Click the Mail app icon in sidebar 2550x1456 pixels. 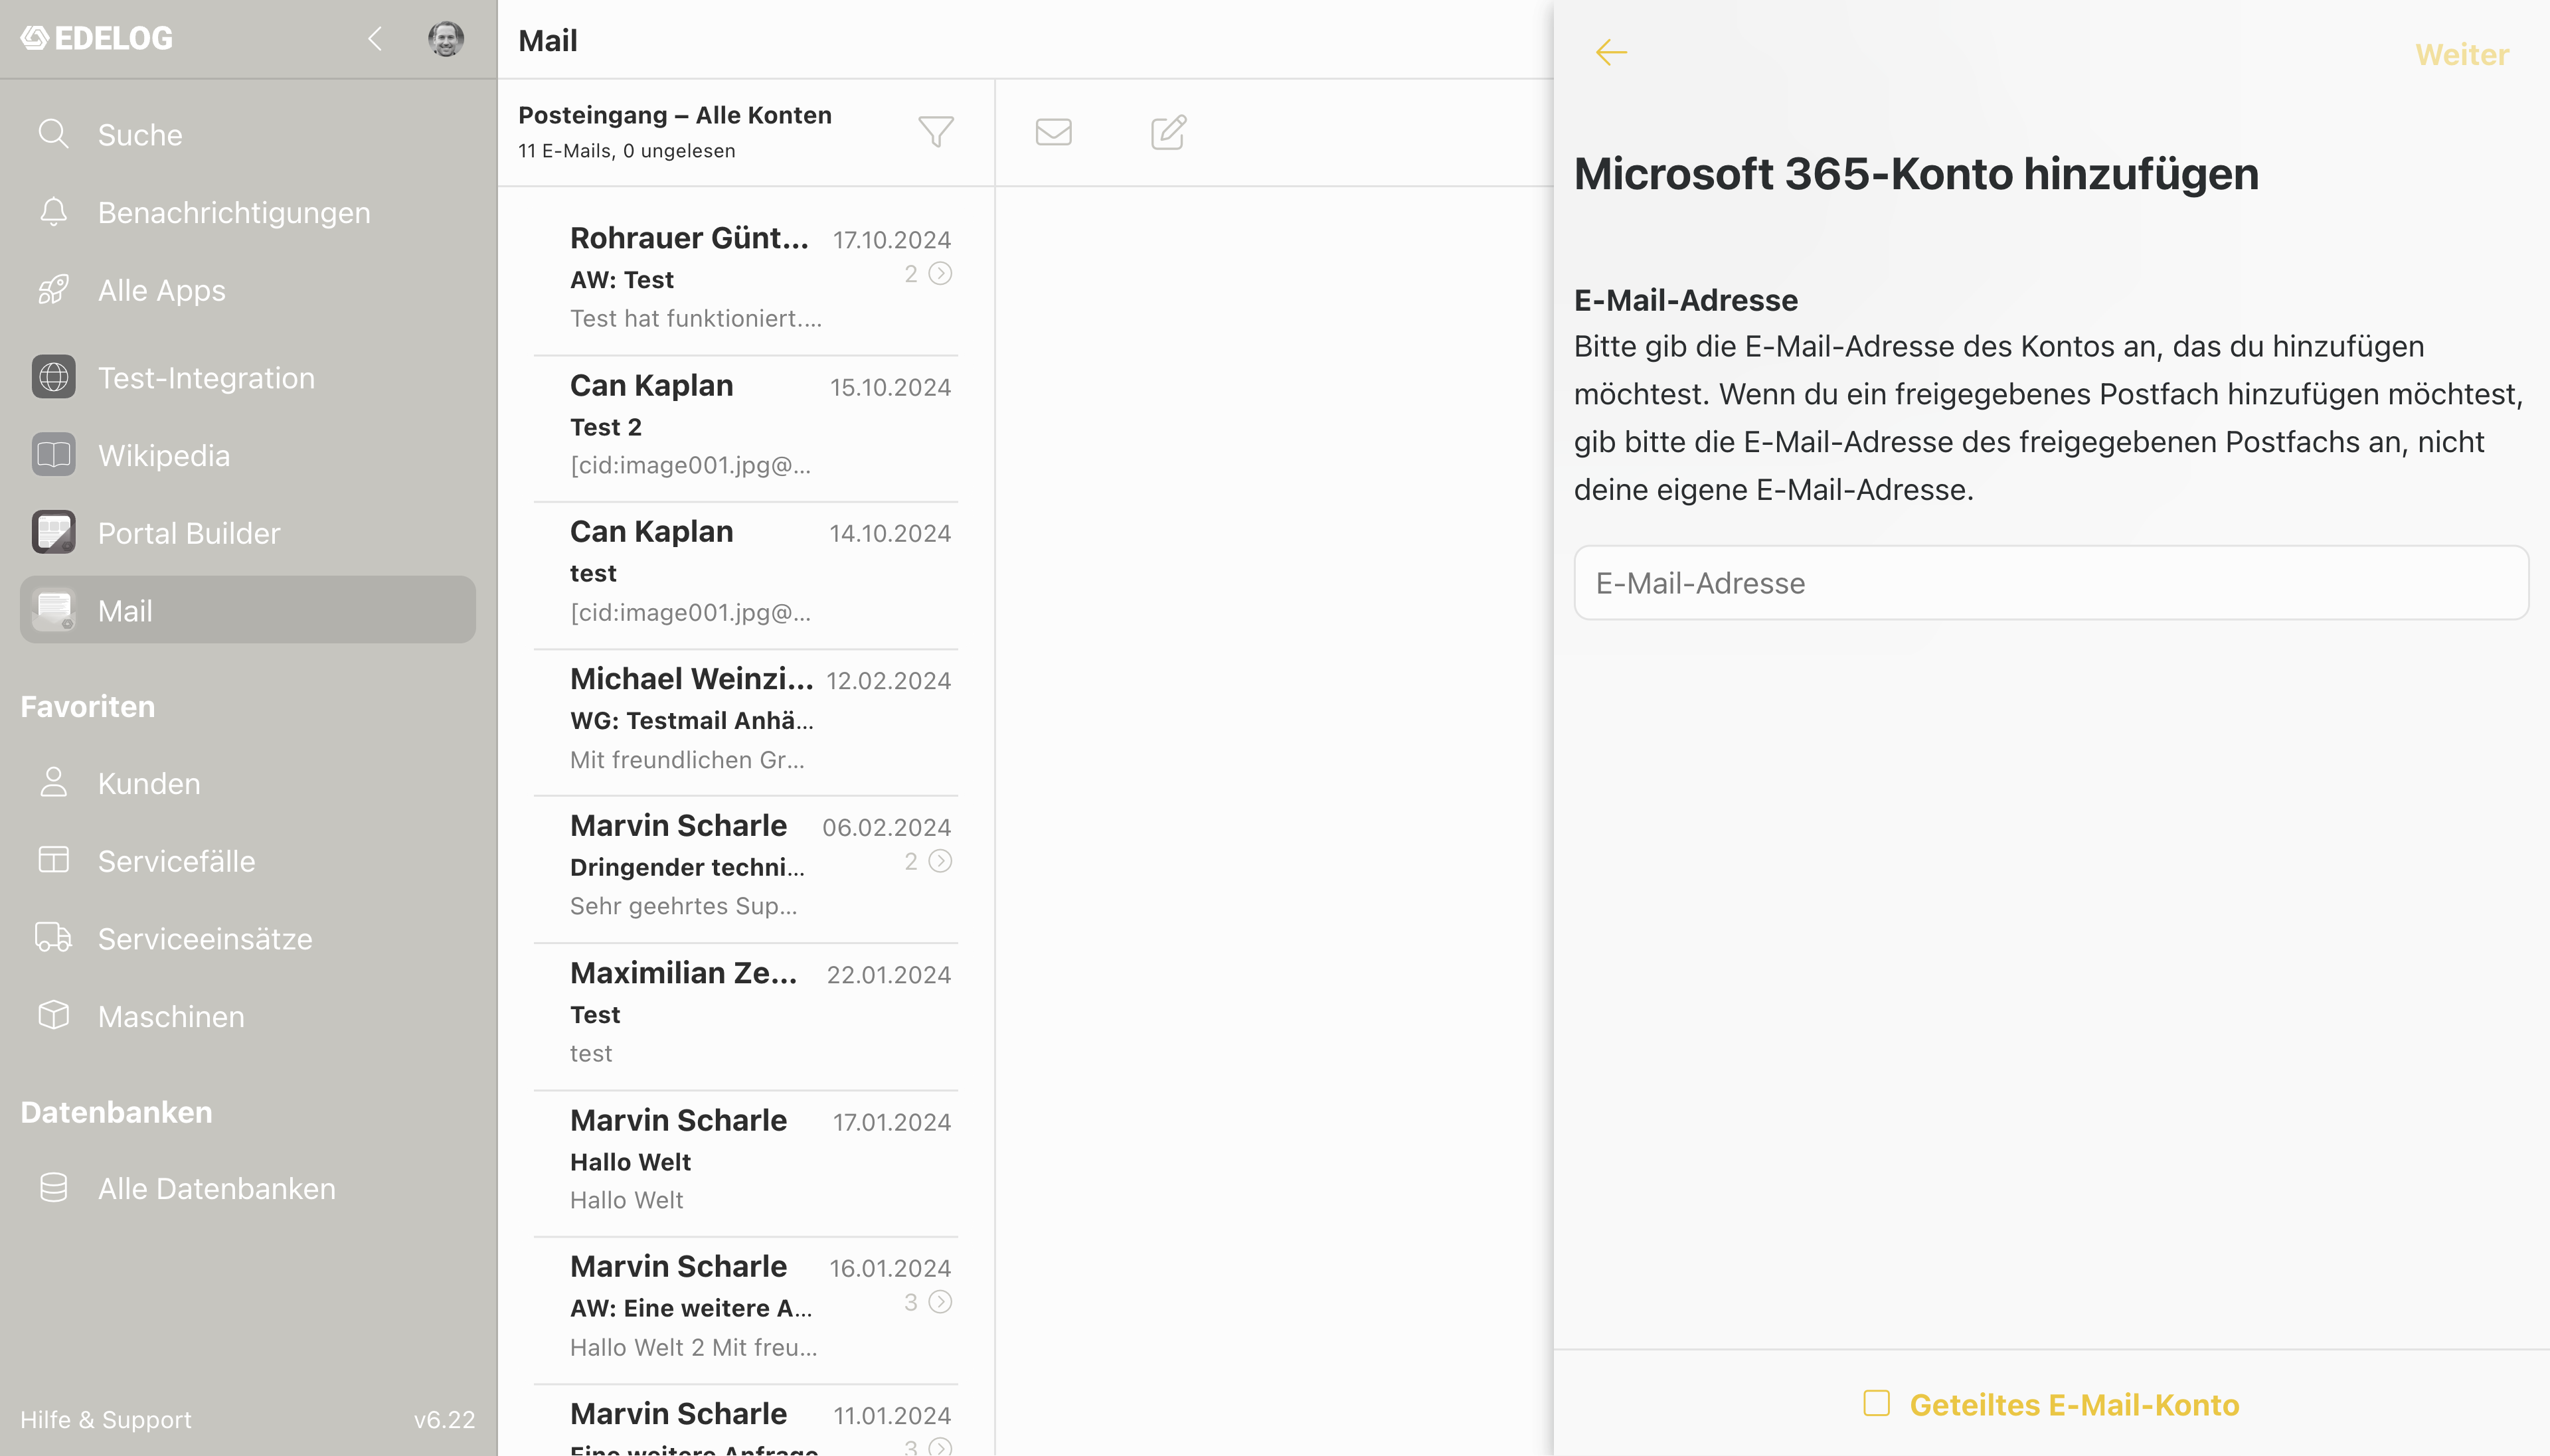click(x=53, y=610)
